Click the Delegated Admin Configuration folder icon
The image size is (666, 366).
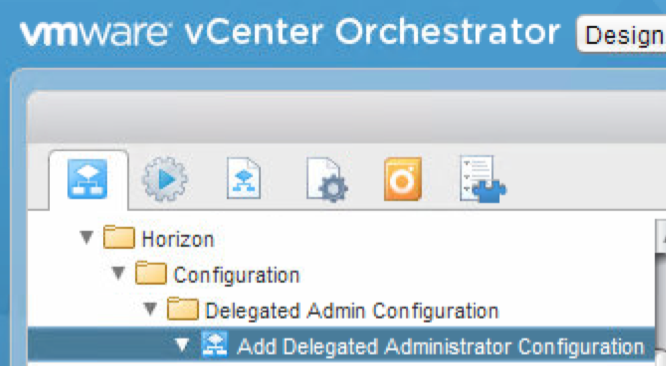tap(183, 309)
